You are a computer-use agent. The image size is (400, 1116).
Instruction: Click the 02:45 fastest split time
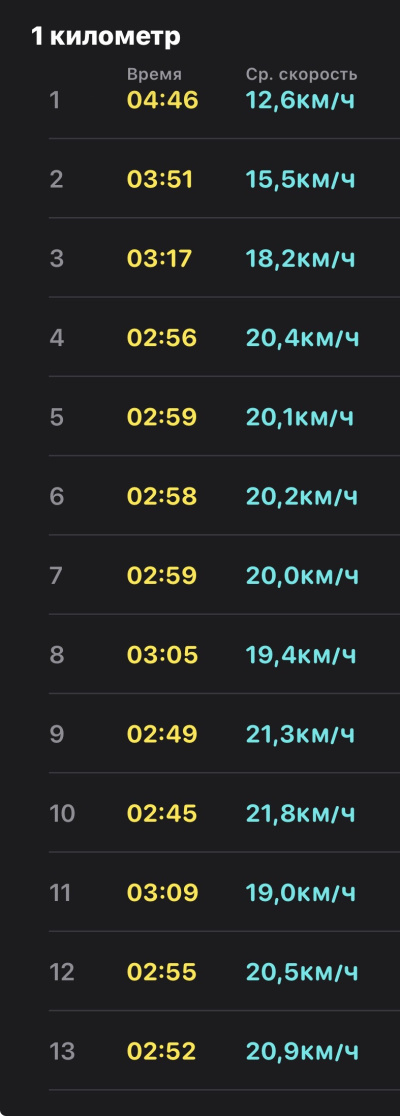(162, 813)
